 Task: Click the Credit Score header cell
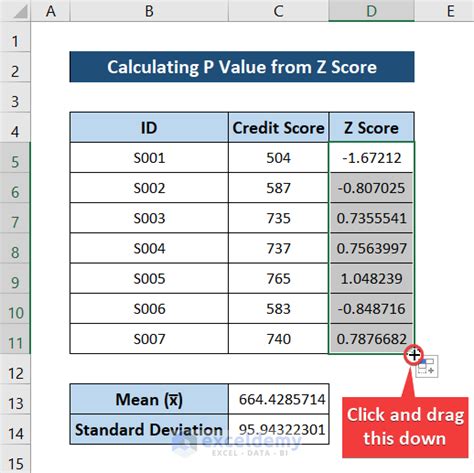(x=278, y=127)
